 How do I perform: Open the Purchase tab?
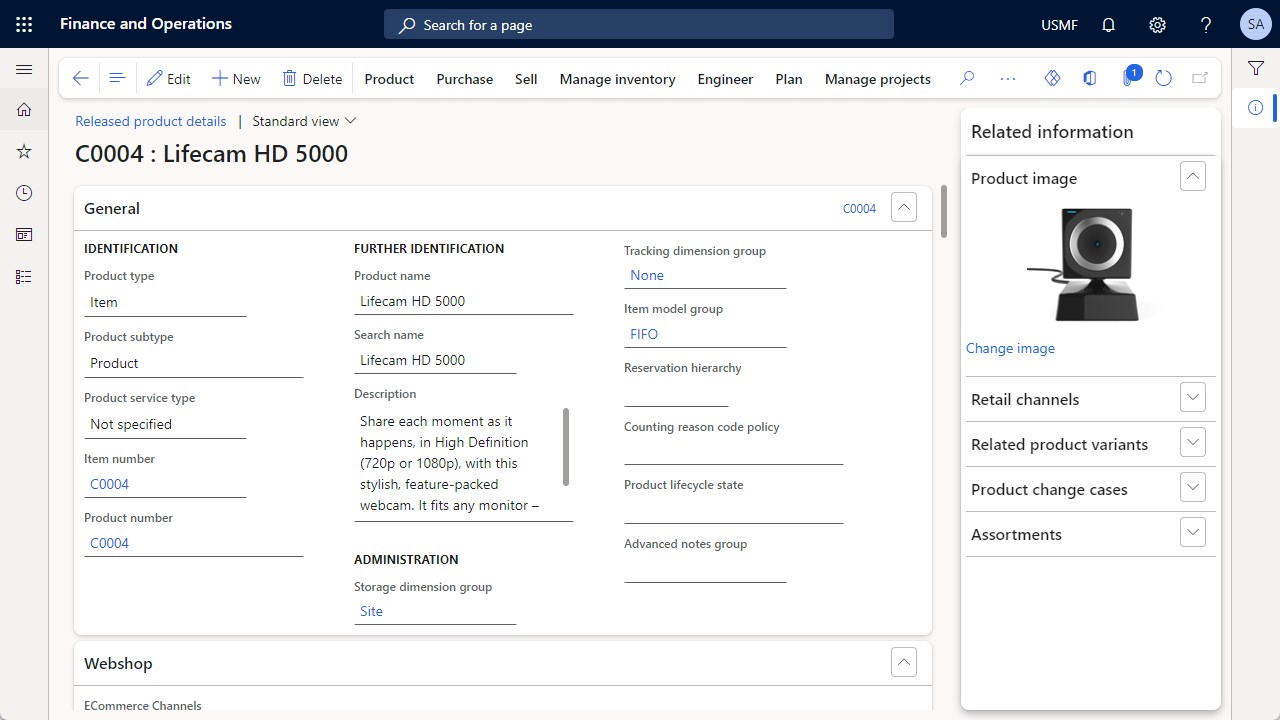[x=465, y=79]
